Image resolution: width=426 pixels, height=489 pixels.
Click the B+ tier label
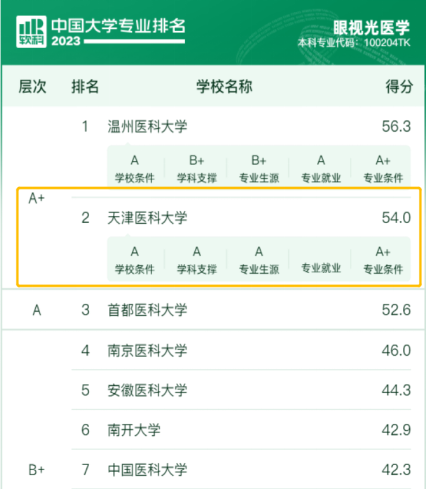coord(36,470)
